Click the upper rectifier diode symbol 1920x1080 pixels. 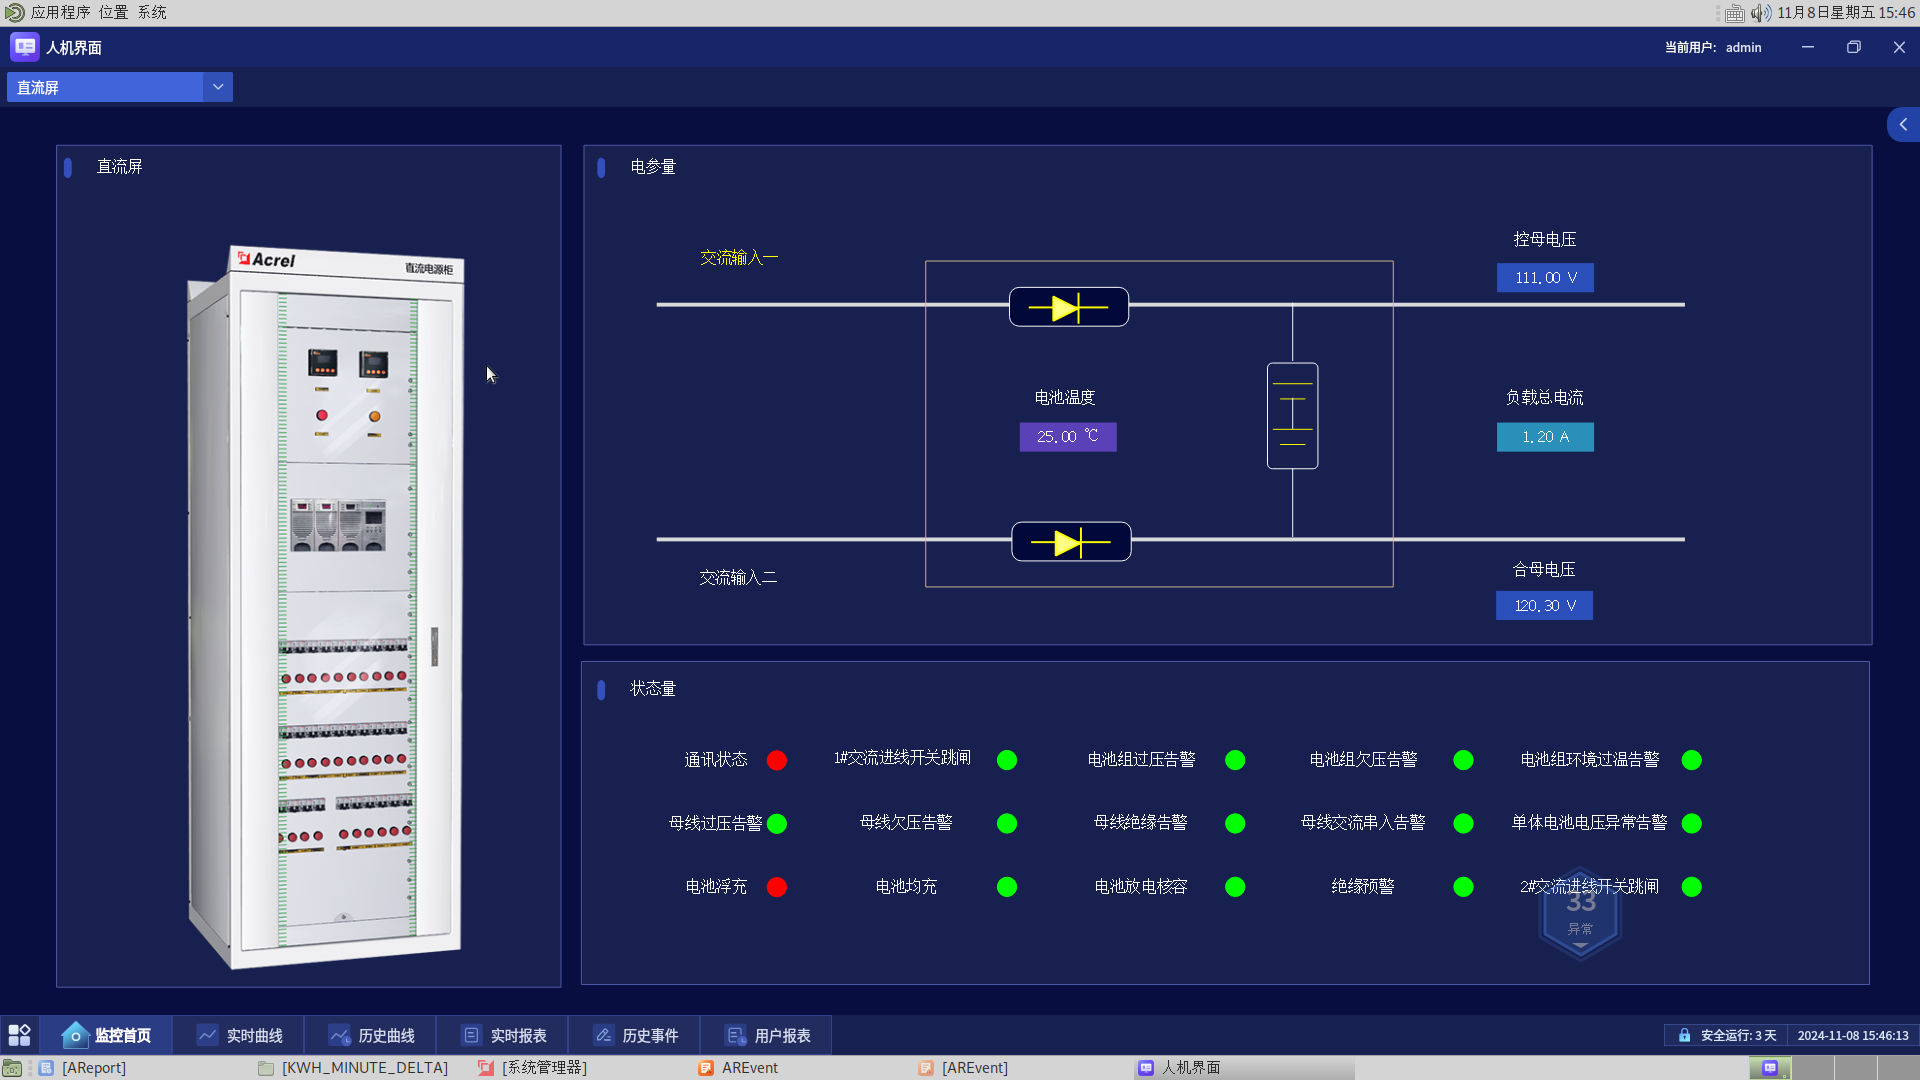1068,307
